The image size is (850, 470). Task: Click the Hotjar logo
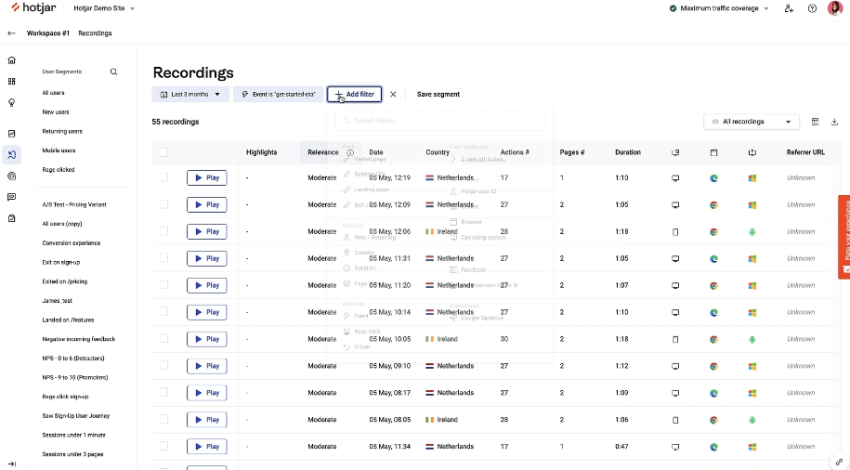coord(34,8)
